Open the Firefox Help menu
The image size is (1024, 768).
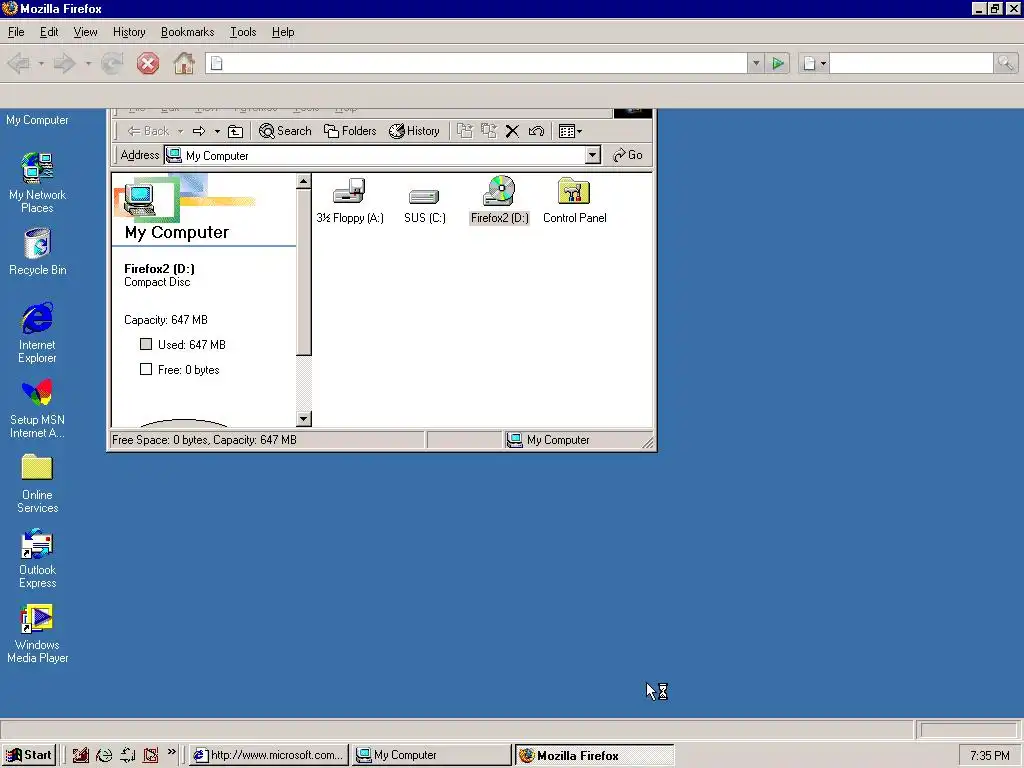click(x=283, y=32)
